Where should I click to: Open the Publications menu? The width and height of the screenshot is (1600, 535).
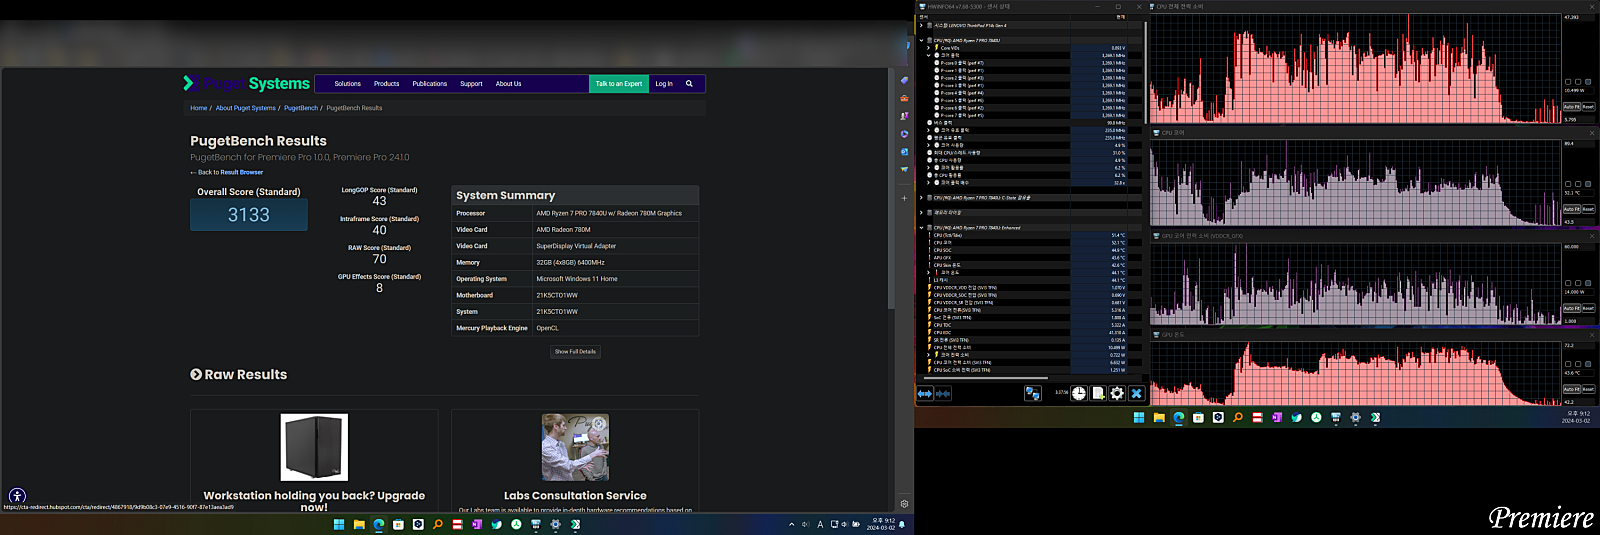point(430,84)
